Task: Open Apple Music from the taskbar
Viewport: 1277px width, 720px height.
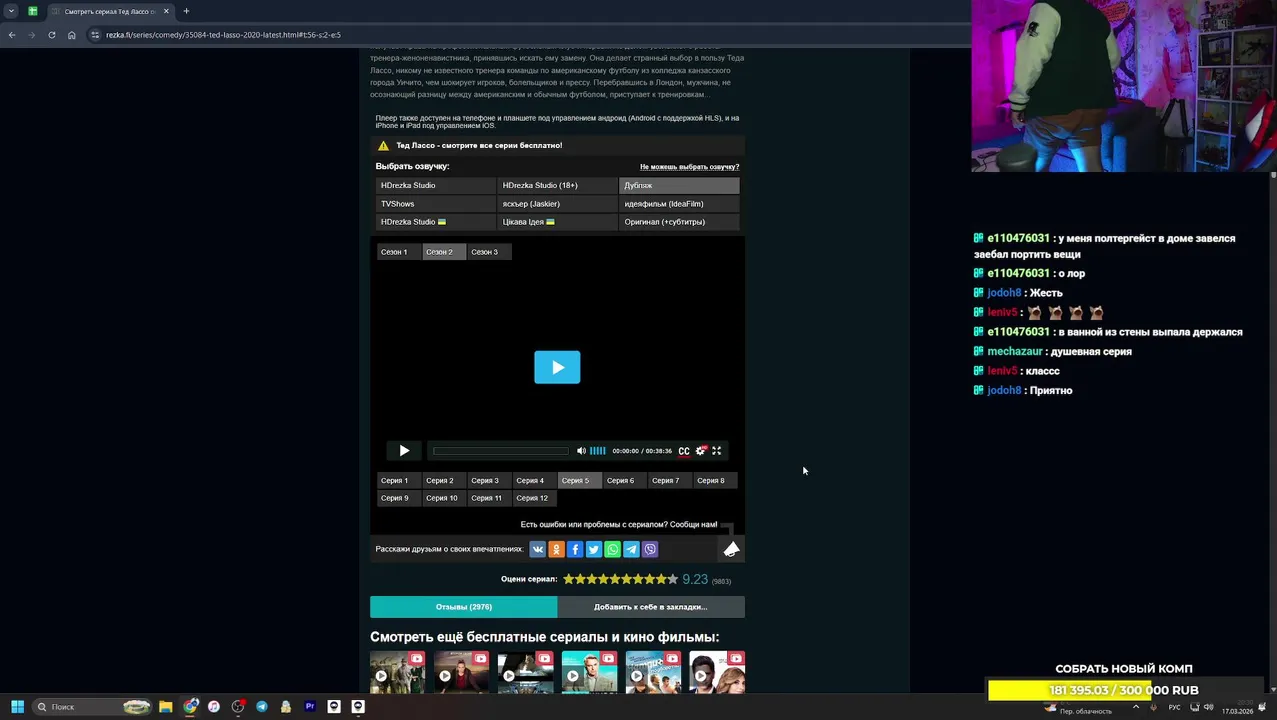Action: tap(214, 707)
